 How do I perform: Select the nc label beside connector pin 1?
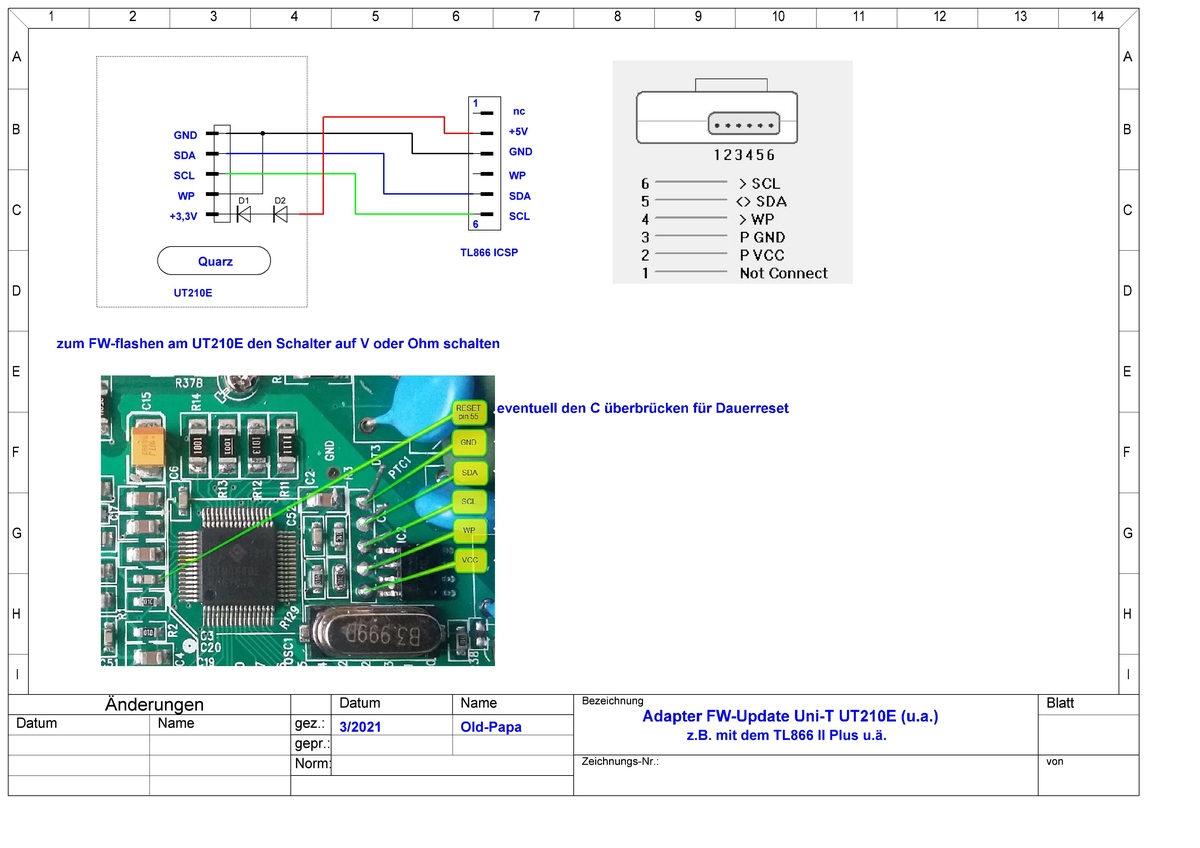519,111
